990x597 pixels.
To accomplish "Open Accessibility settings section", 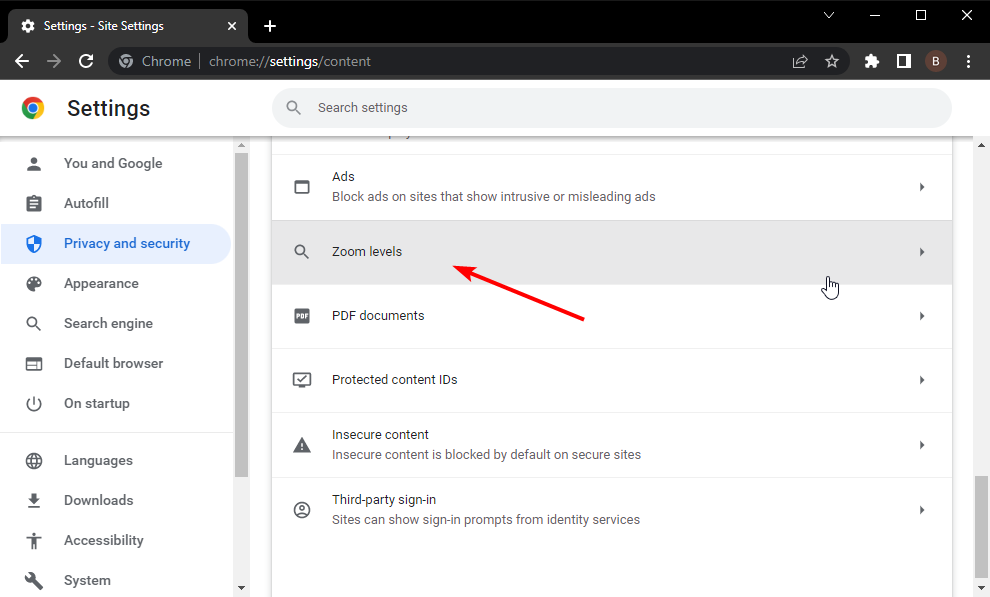I will [x=116, y=540].
